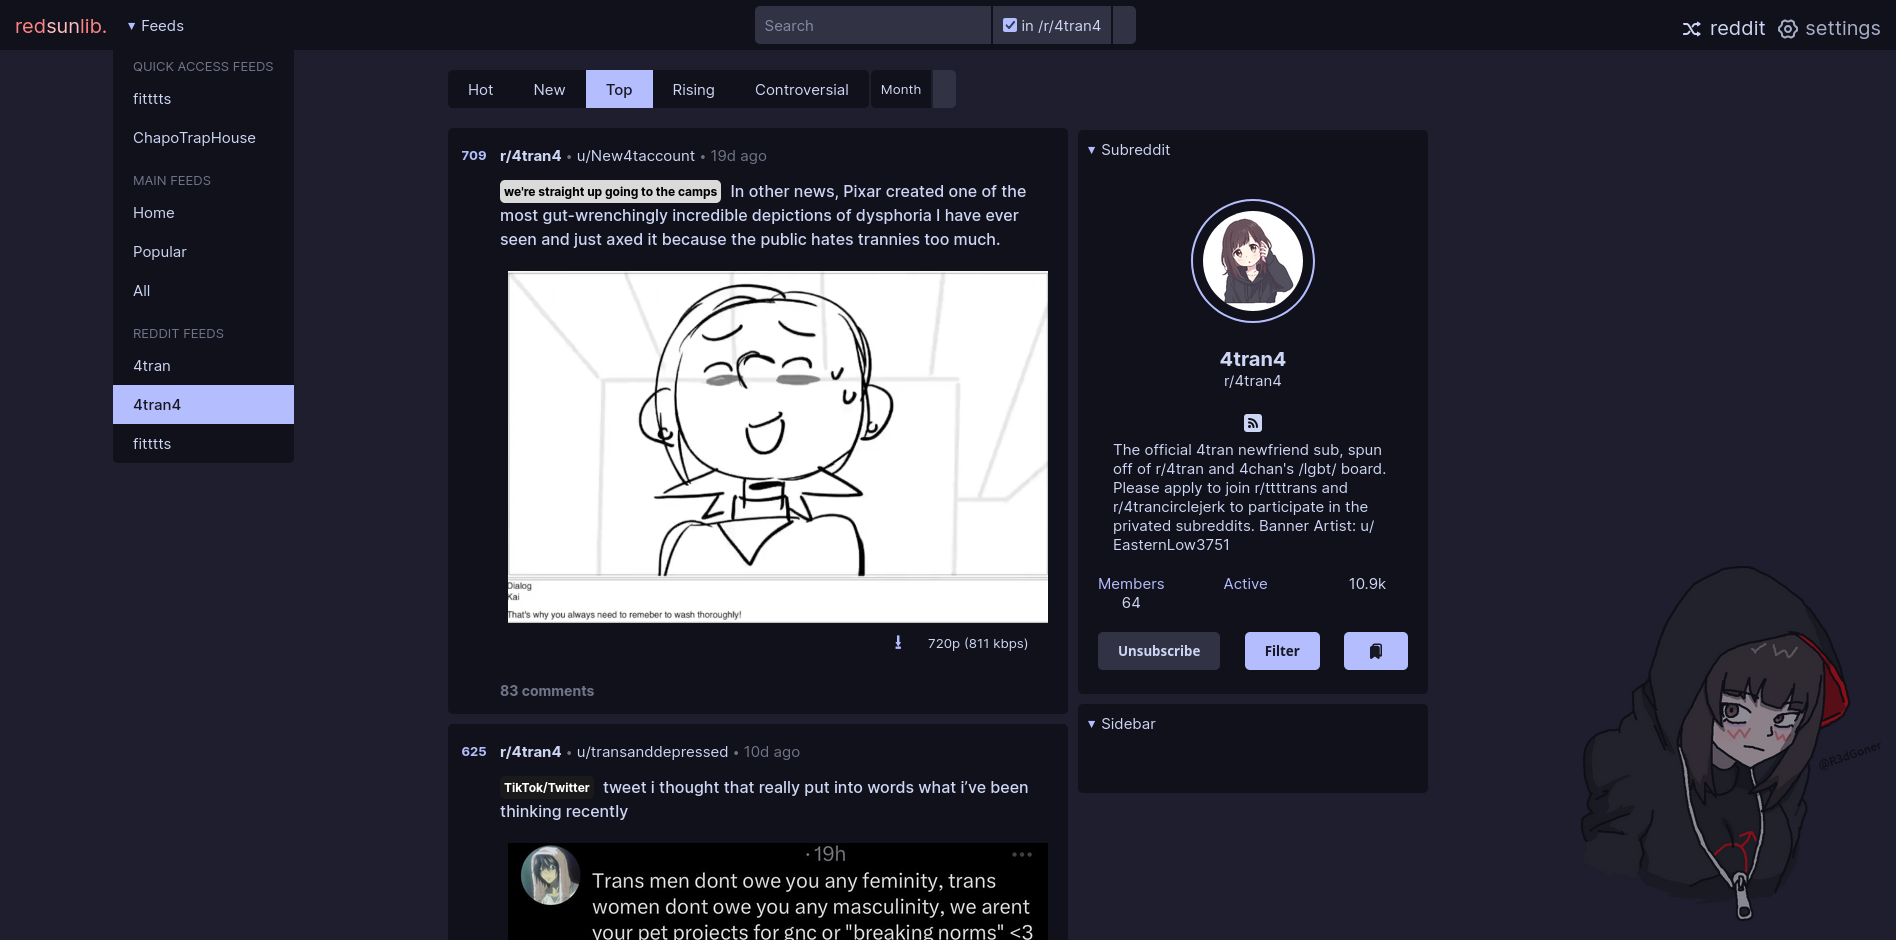Select 720p (811 kbps) video quality
Viewport: 1896px width, 940px height.
(x=977, y=643)
